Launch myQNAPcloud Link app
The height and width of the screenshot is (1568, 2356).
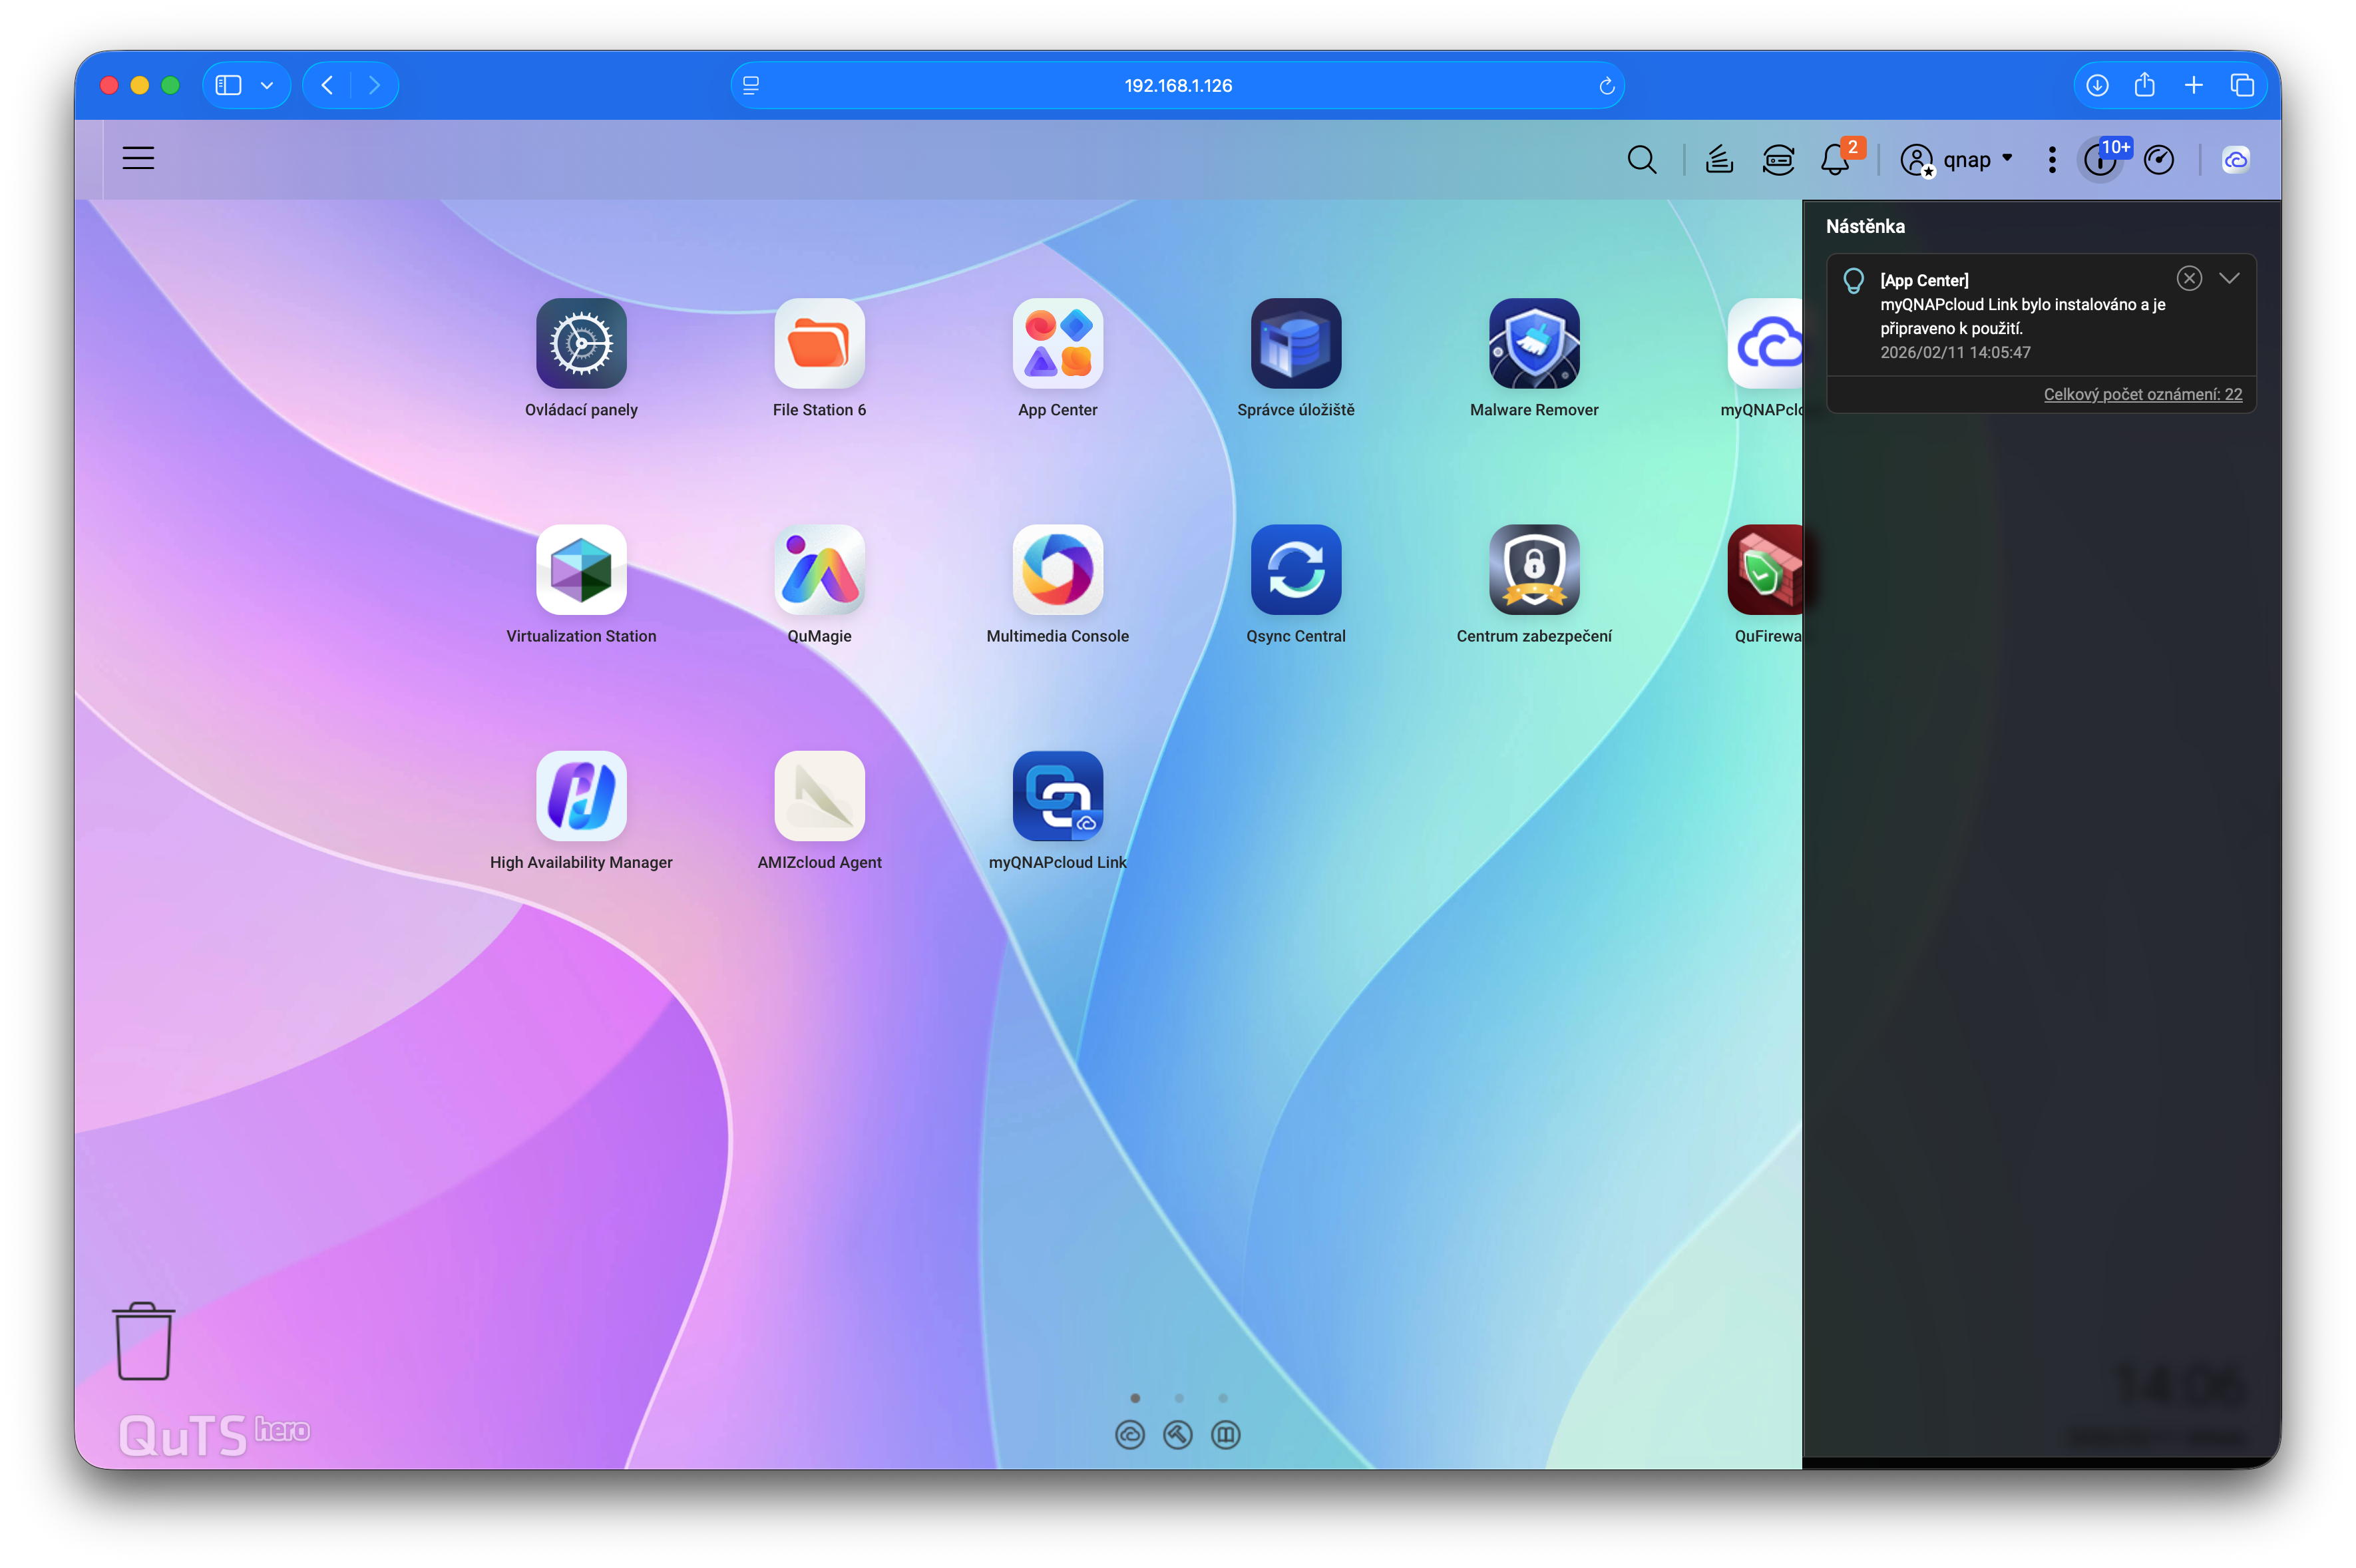[x=1057, y=796]
